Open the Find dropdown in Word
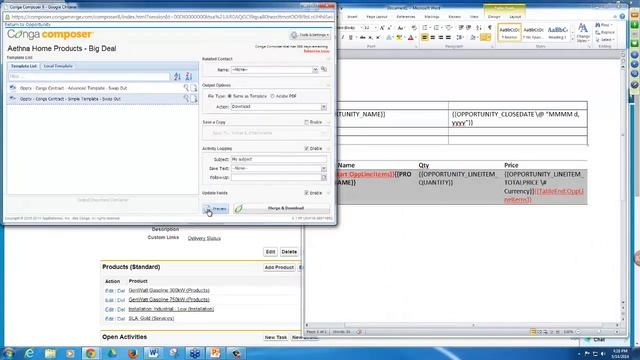The height and width of the screenshot is (360, 640). tap(604, 25)
